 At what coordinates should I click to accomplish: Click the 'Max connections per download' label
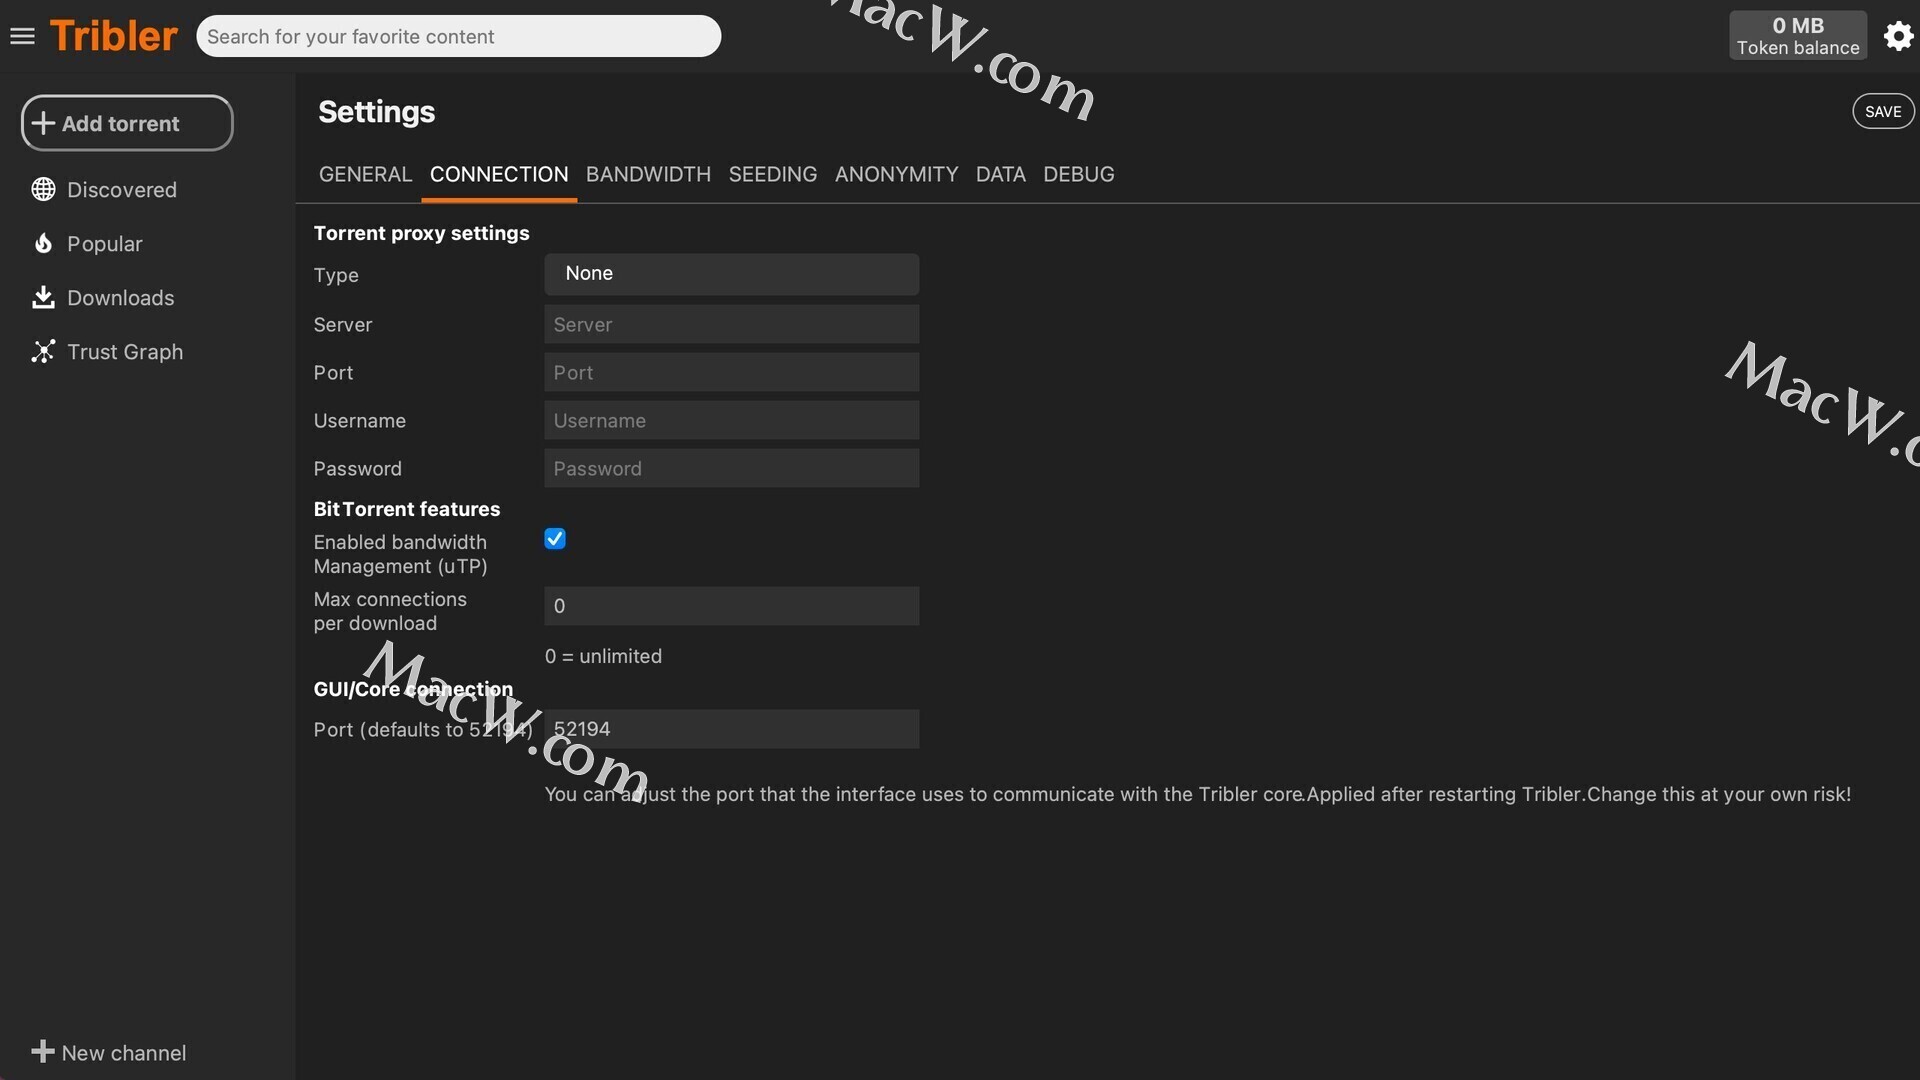pyautogui.click(x=390, y=611)
